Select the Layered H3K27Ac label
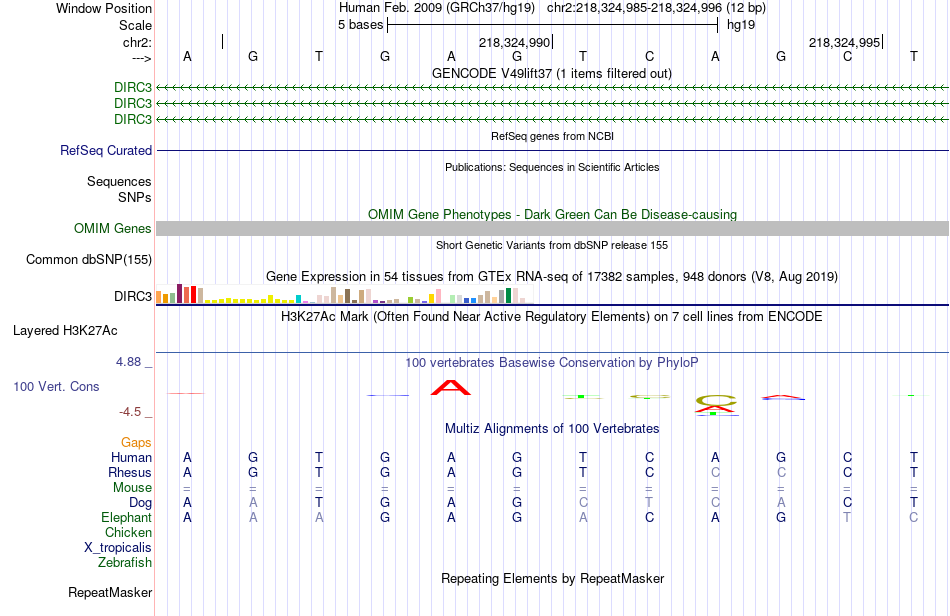 click(65, 331)
